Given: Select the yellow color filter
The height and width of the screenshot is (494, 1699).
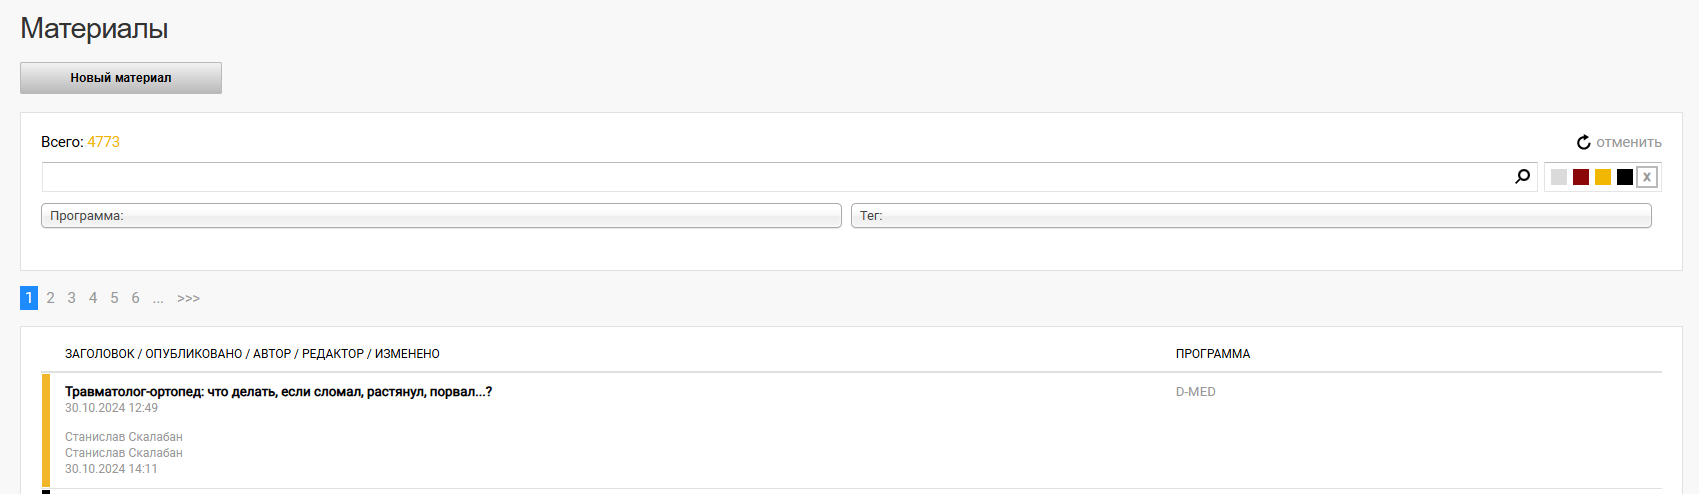Looking at the screenshot, I should click(1603, 177).
